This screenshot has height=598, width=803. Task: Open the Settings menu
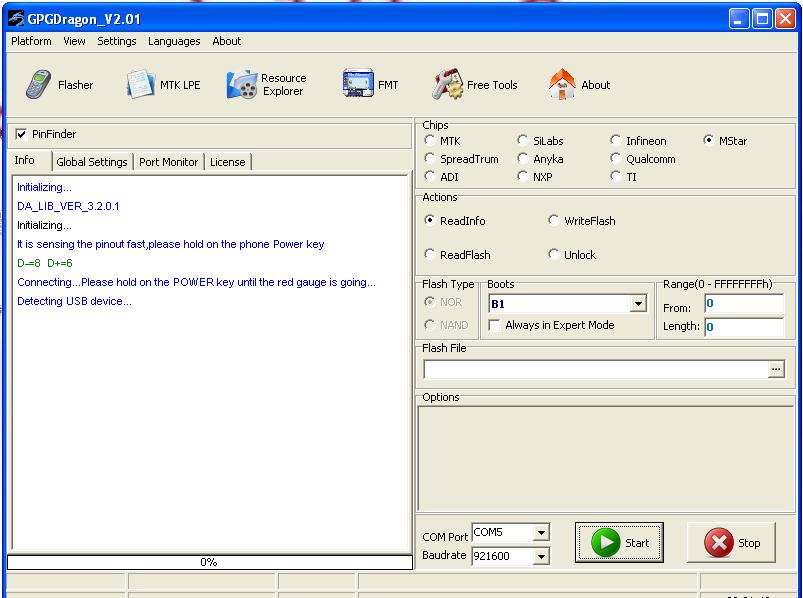click(117, 41)
